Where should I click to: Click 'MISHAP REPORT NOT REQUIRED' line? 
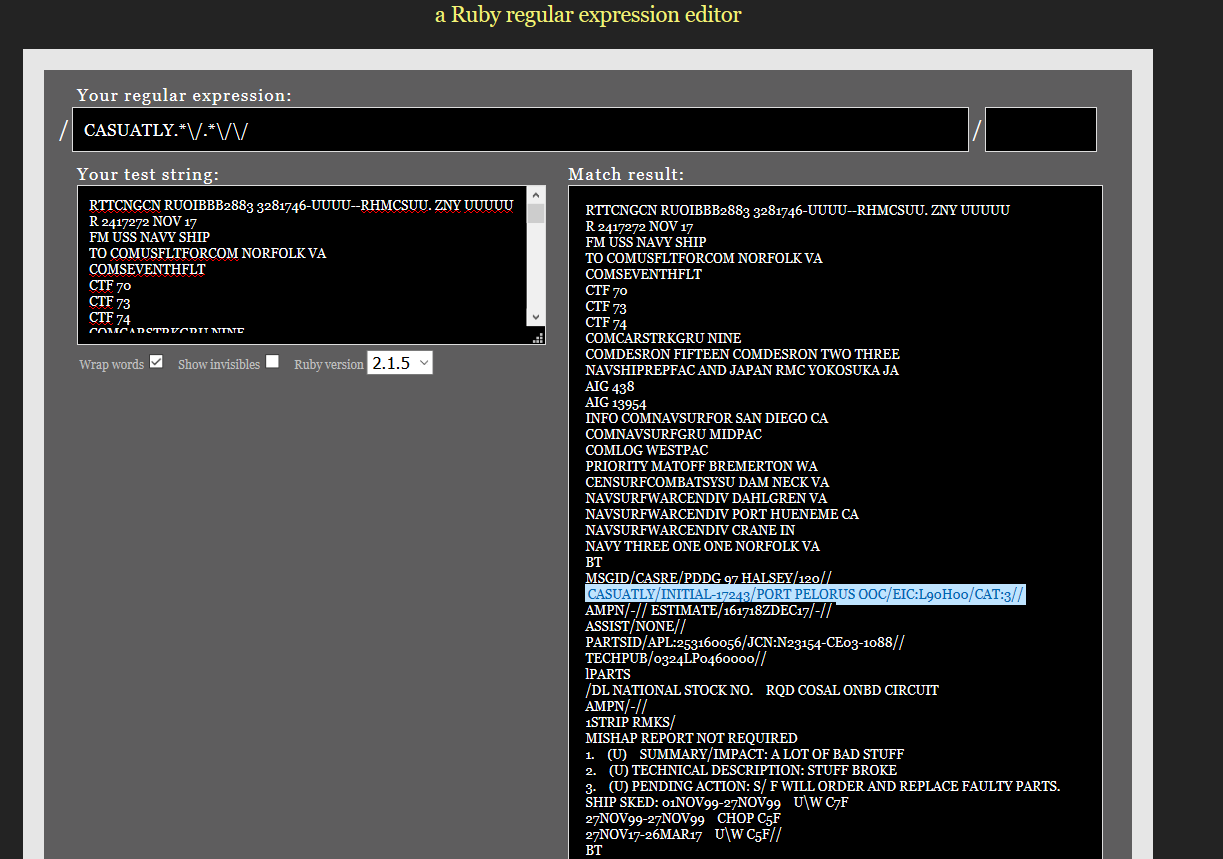point(691,738)
